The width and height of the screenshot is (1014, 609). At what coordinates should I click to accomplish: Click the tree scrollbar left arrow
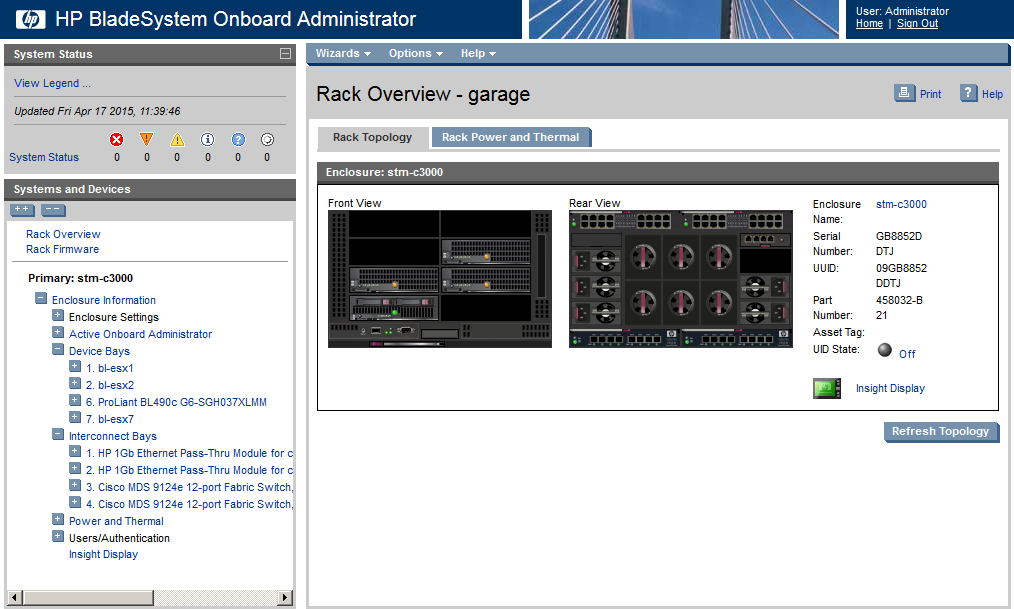tap(15, 597)
